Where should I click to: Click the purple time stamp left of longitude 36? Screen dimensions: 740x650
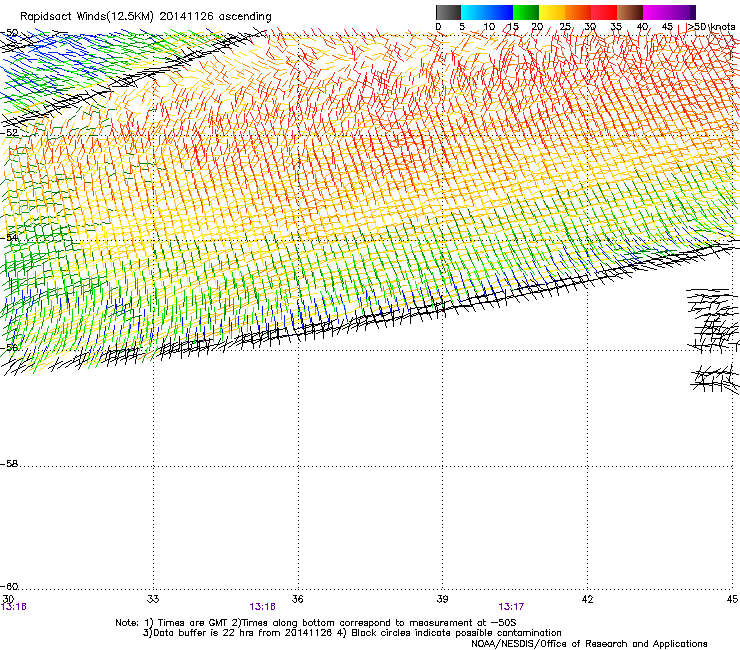pos(262,607)
